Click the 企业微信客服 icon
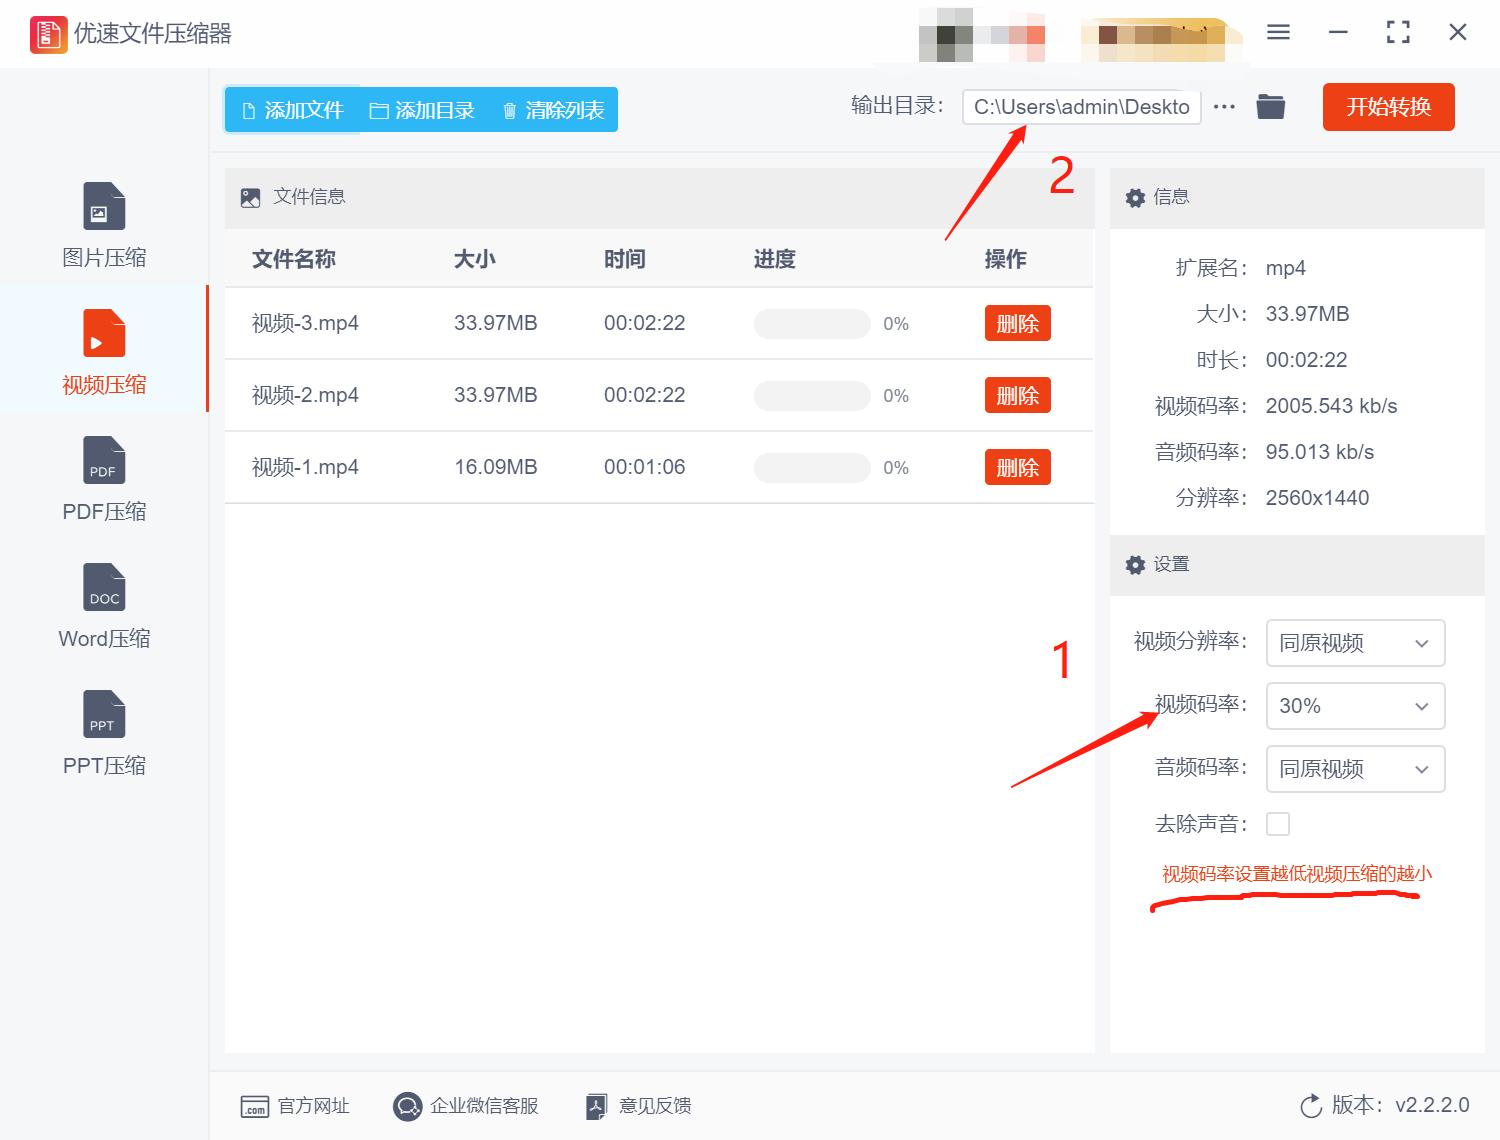 point(407,1106)
